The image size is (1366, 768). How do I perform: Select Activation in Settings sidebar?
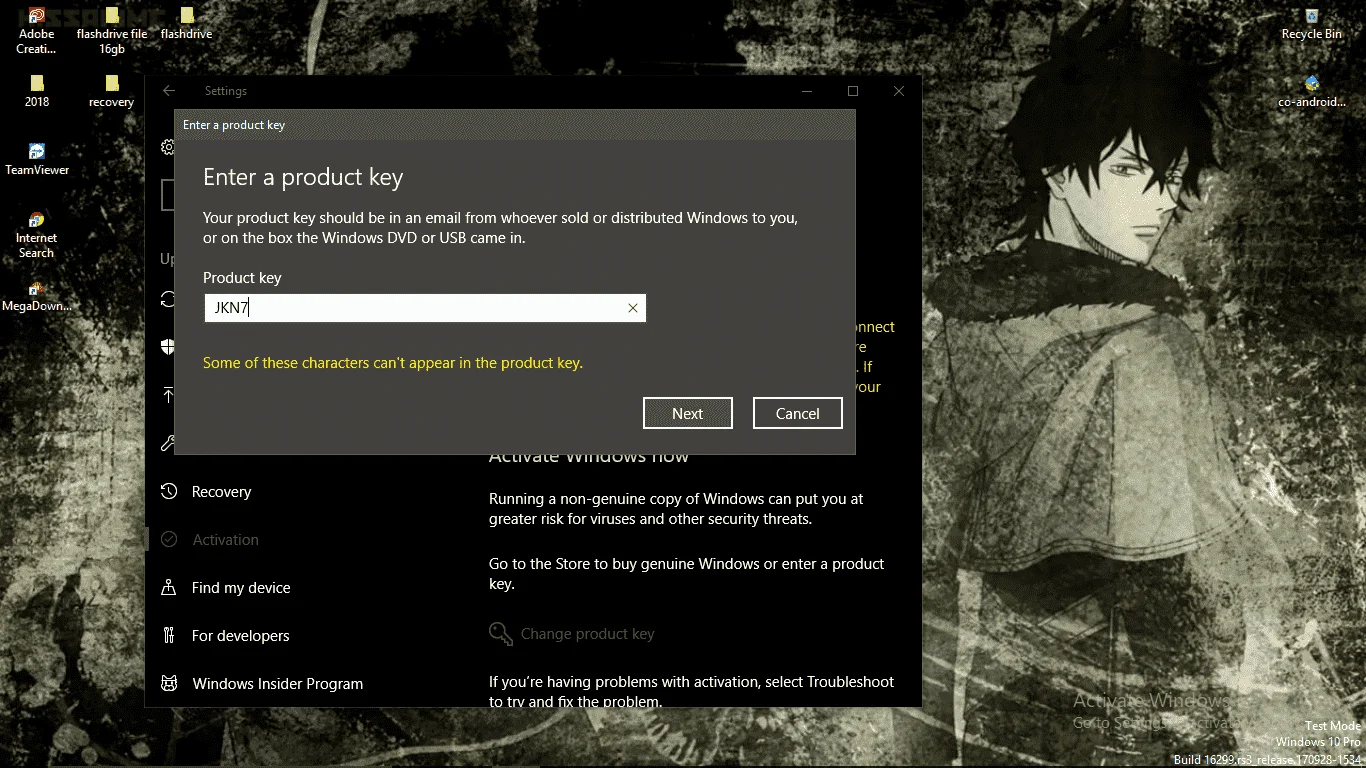[225, 539]
